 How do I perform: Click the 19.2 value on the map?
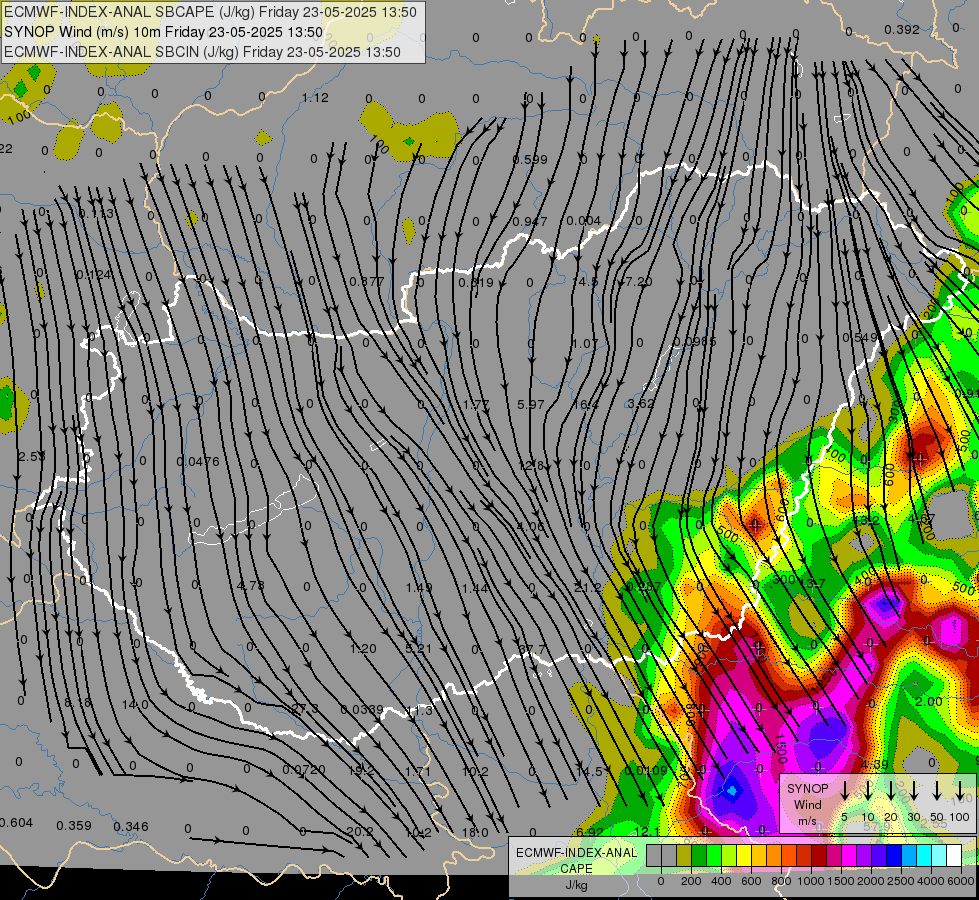click(361, 770)
